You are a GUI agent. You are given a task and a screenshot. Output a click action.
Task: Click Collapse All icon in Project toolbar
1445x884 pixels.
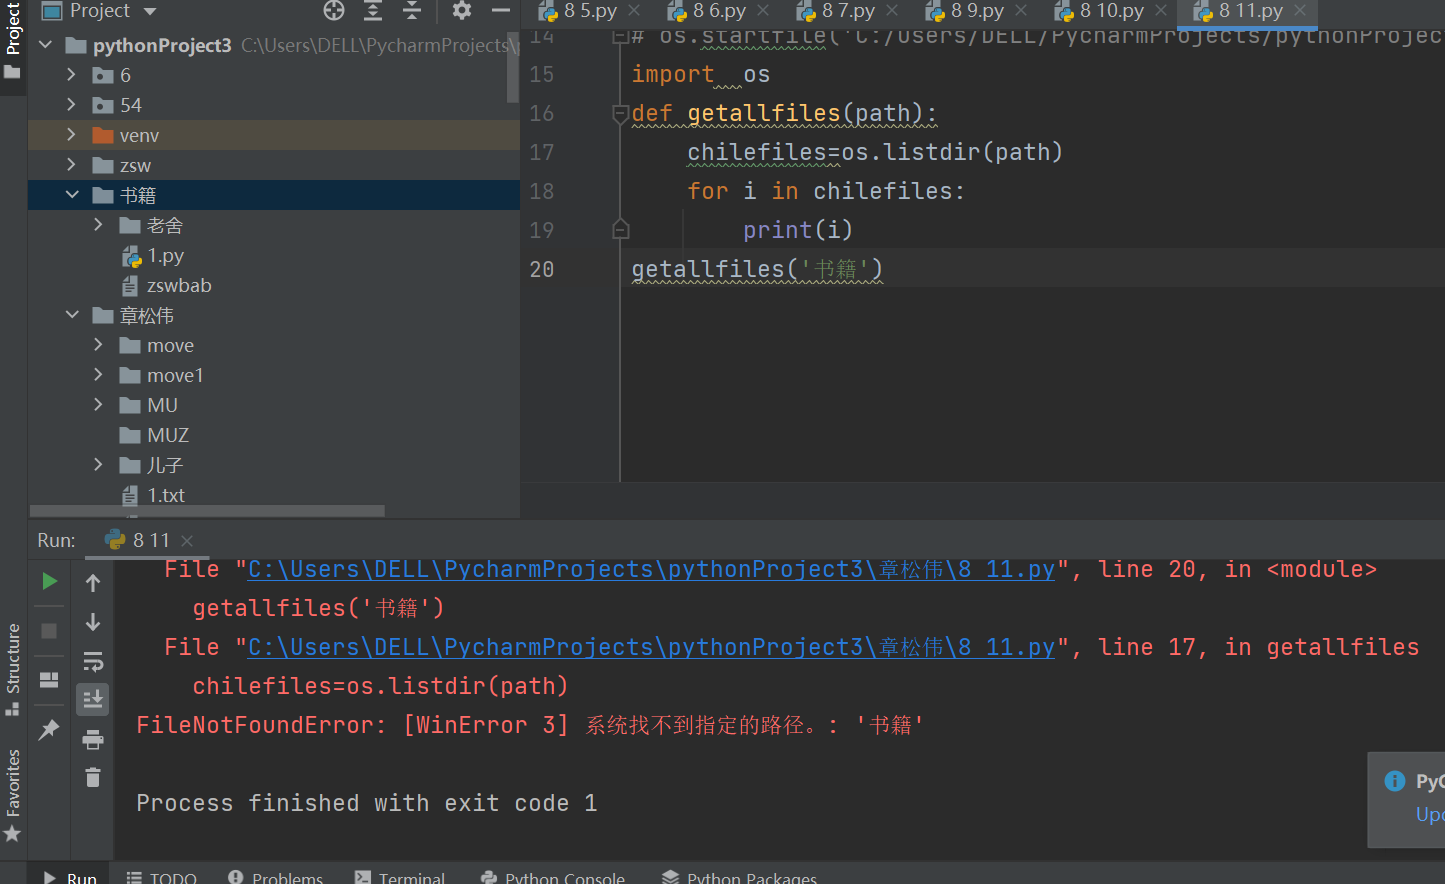tap(412, 11)
